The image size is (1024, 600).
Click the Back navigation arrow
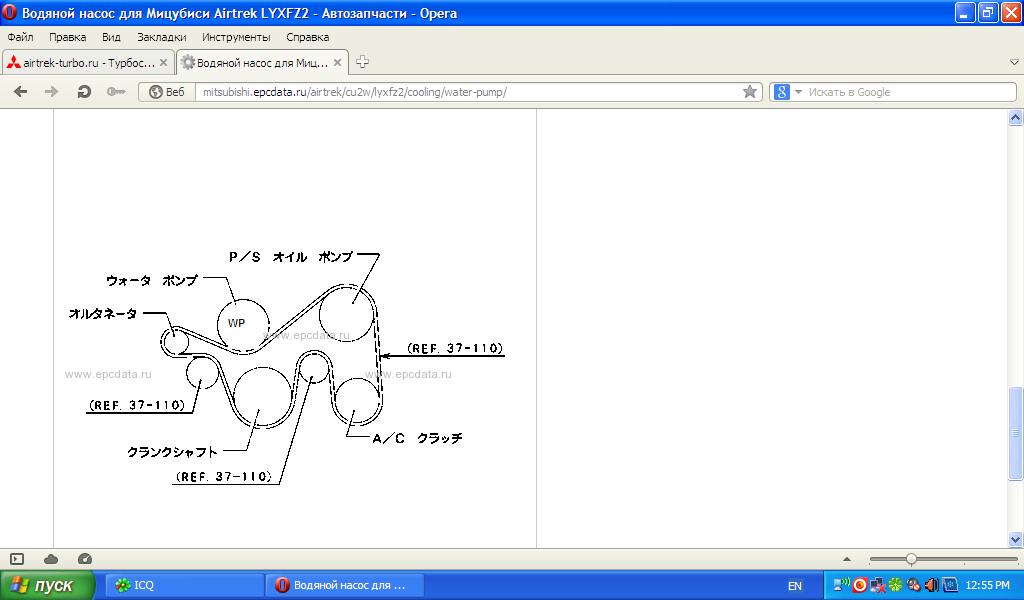(20, 92)
